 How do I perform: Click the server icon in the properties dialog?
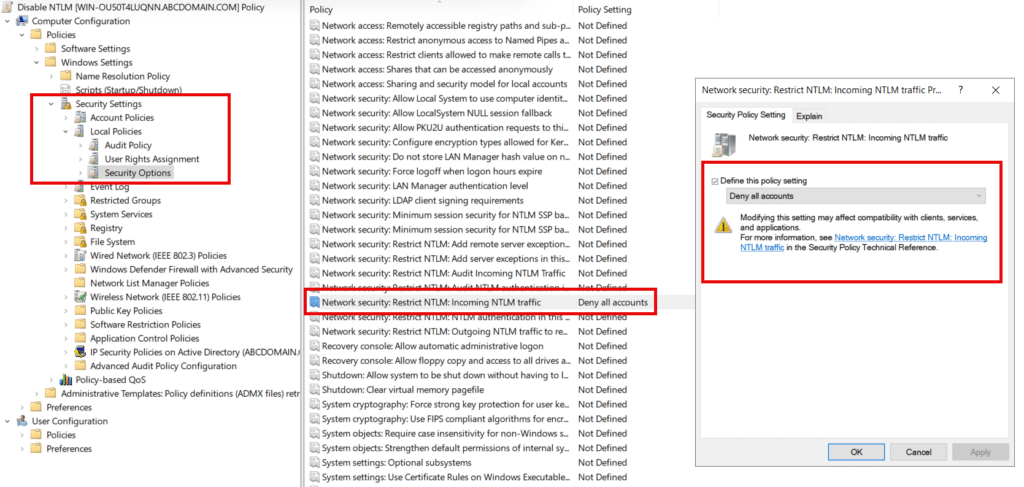tap(723, 144)
